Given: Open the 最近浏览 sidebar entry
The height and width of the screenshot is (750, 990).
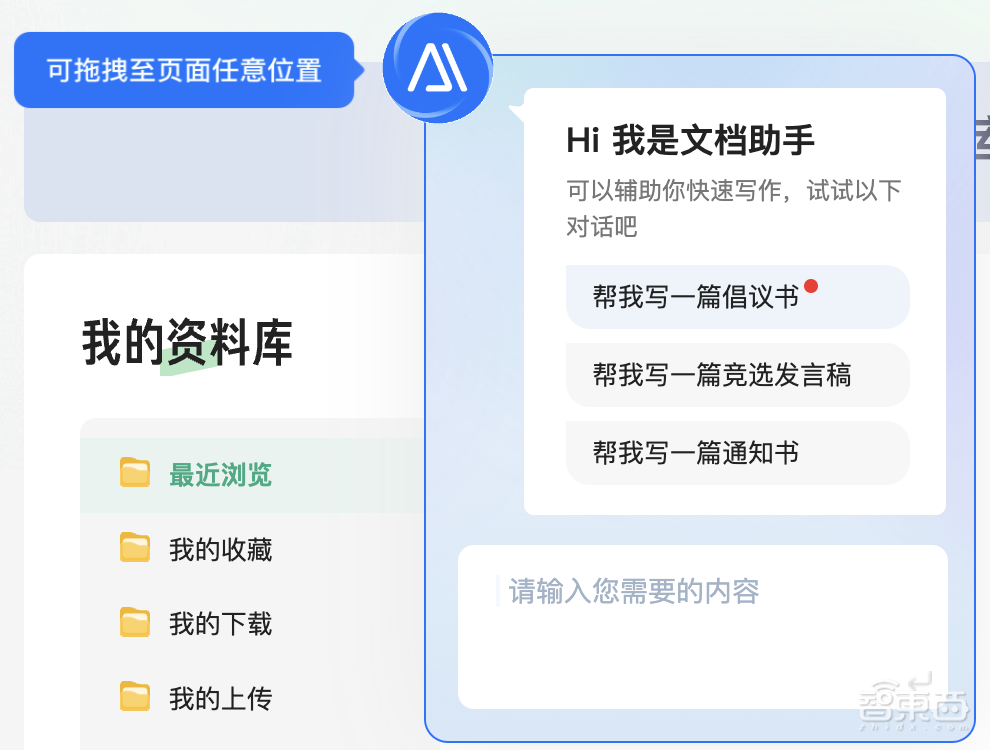Looking at the screenshot, I should click(221, 474).
